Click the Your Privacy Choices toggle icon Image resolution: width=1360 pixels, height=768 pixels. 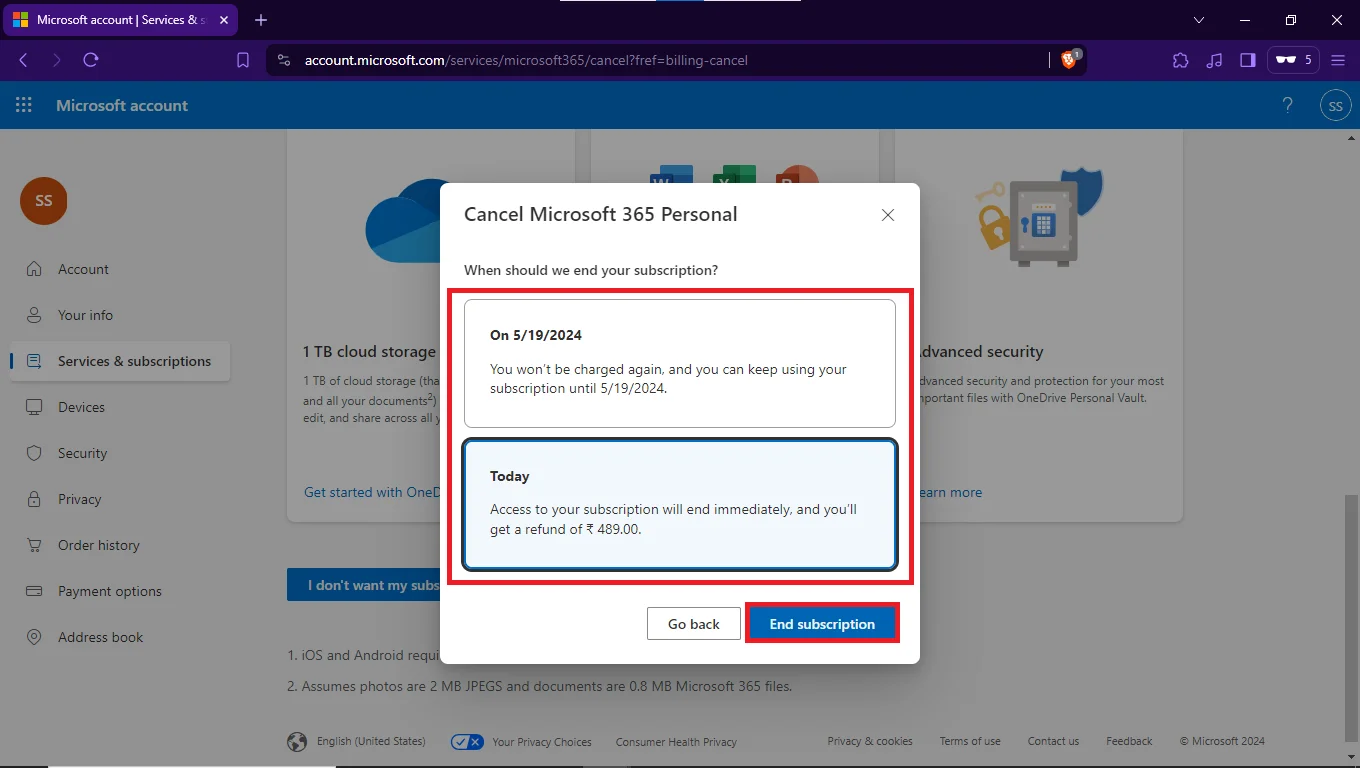pos(467,742)
